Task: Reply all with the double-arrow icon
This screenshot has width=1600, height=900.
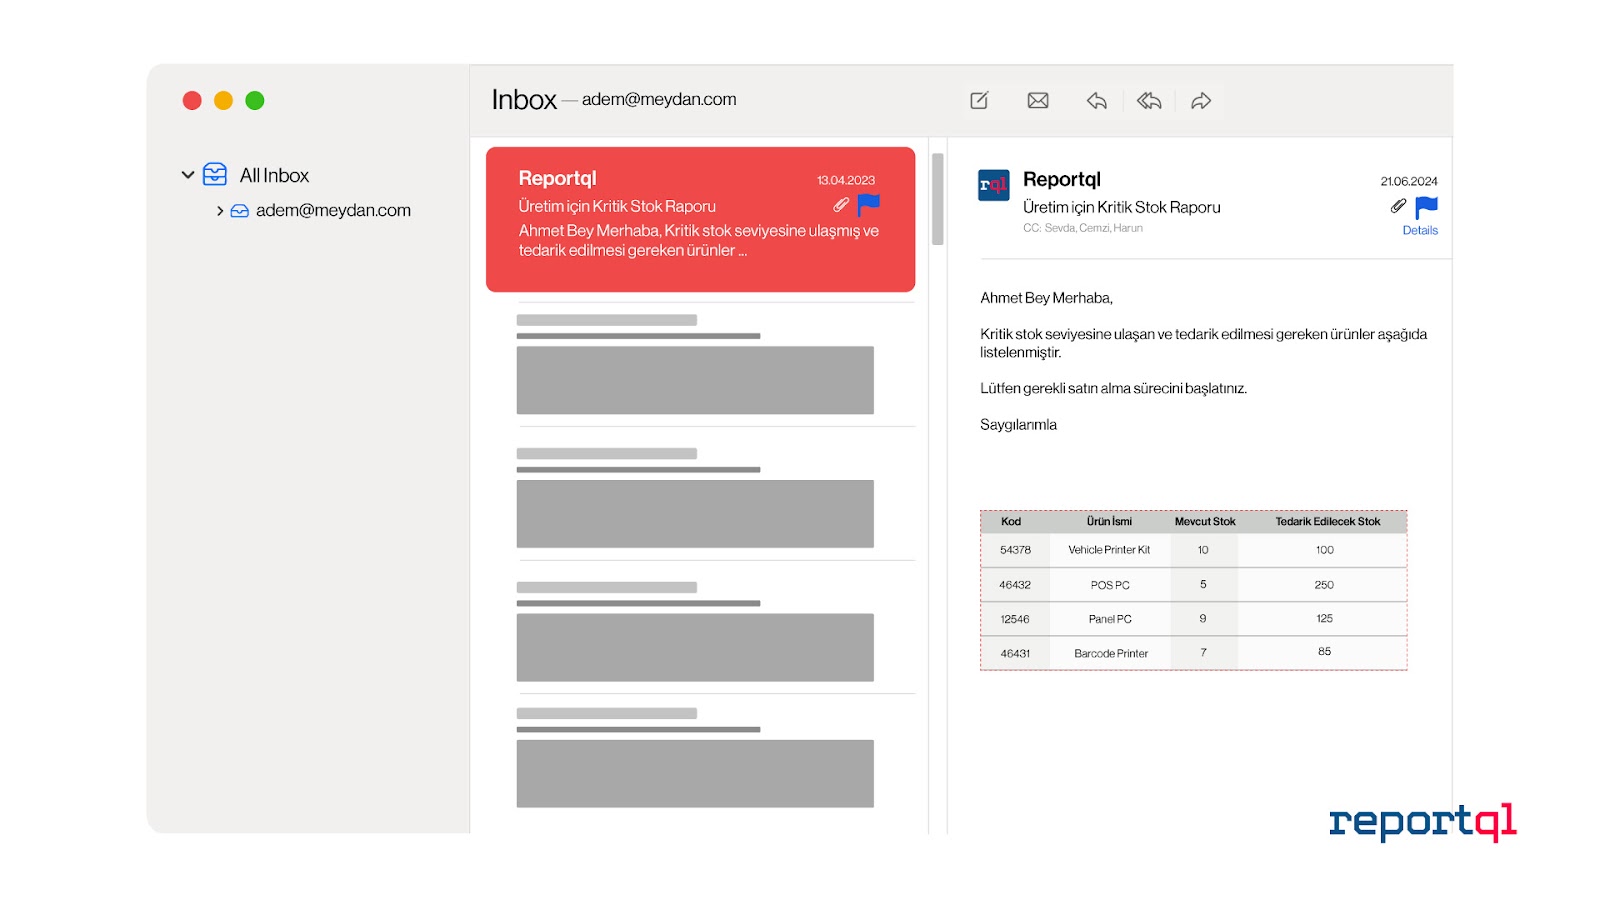Action: tap(1149, 100)
